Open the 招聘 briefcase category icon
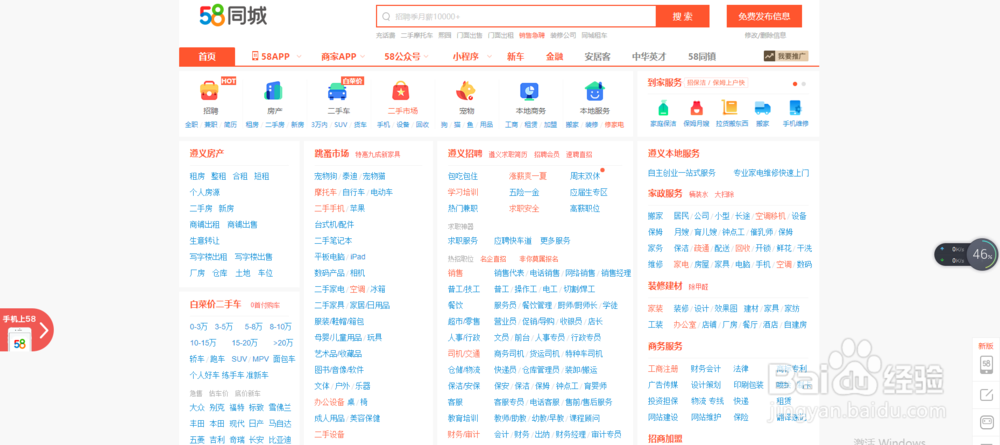This screenshot has height=445, width=1000. click(209, 91)
